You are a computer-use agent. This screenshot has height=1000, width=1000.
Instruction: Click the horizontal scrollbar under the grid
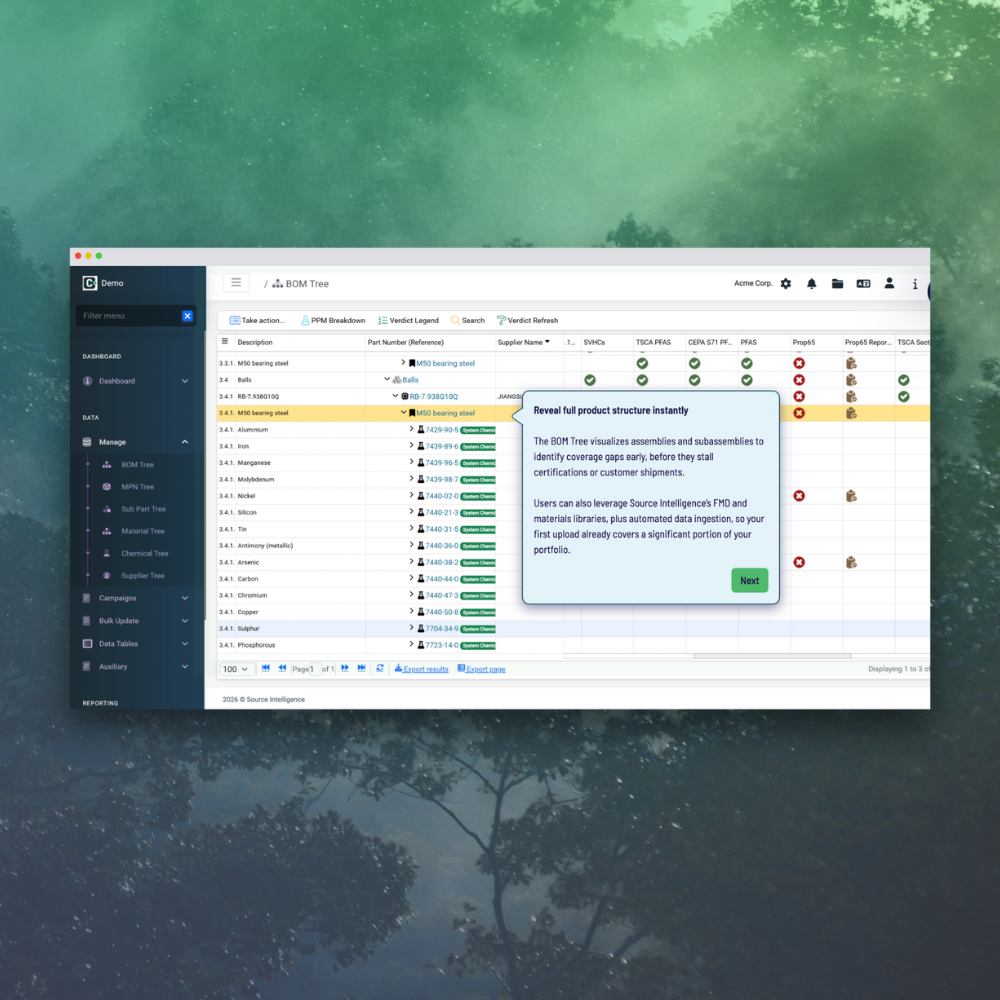click(x=772, y=656)
